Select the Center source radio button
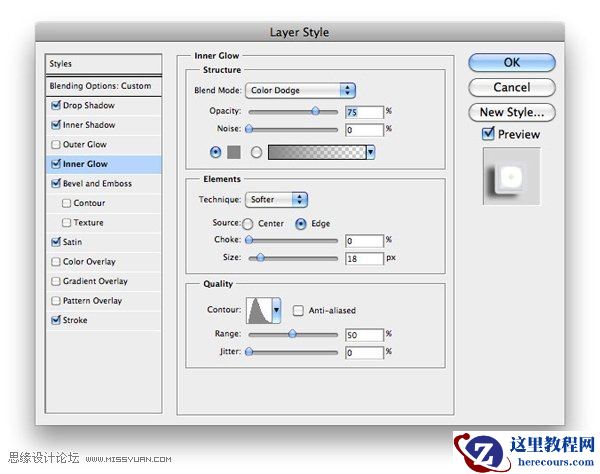The image size is (600, 474). tap(248, 224)
